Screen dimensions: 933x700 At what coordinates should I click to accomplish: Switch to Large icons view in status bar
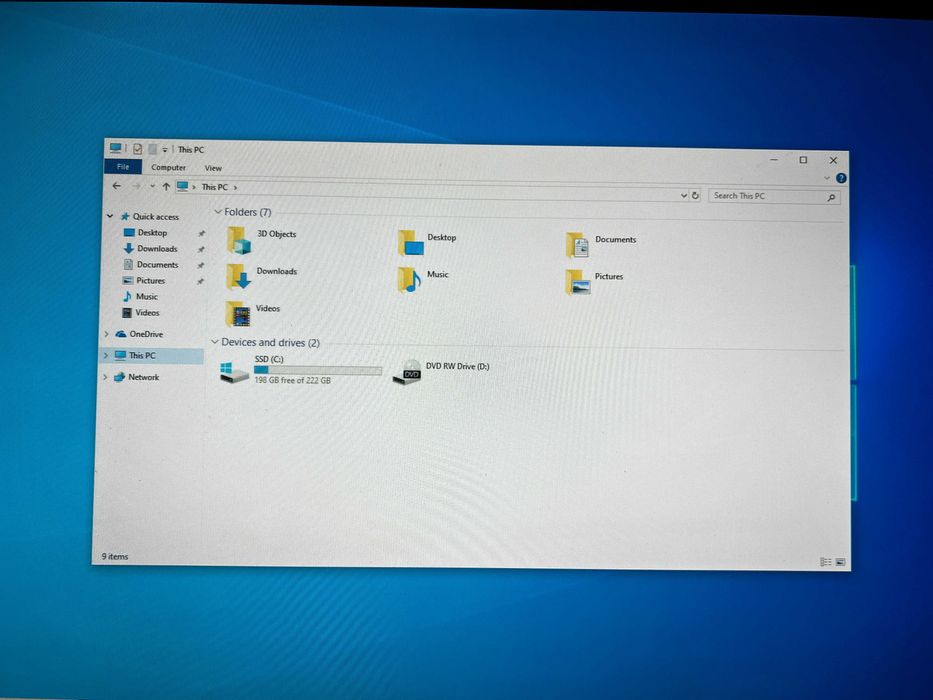coord(840,562)
